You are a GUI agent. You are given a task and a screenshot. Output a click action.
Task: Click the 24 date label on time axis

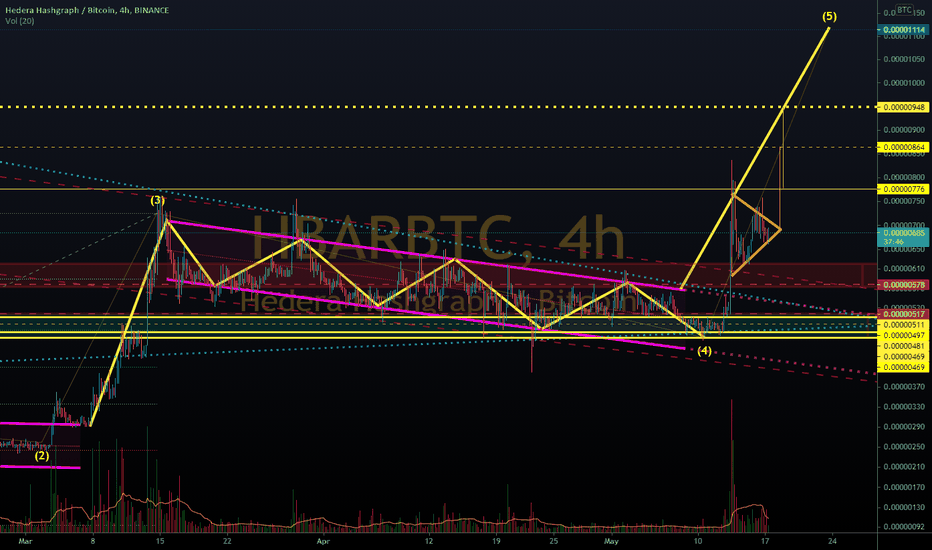(832, 541)
